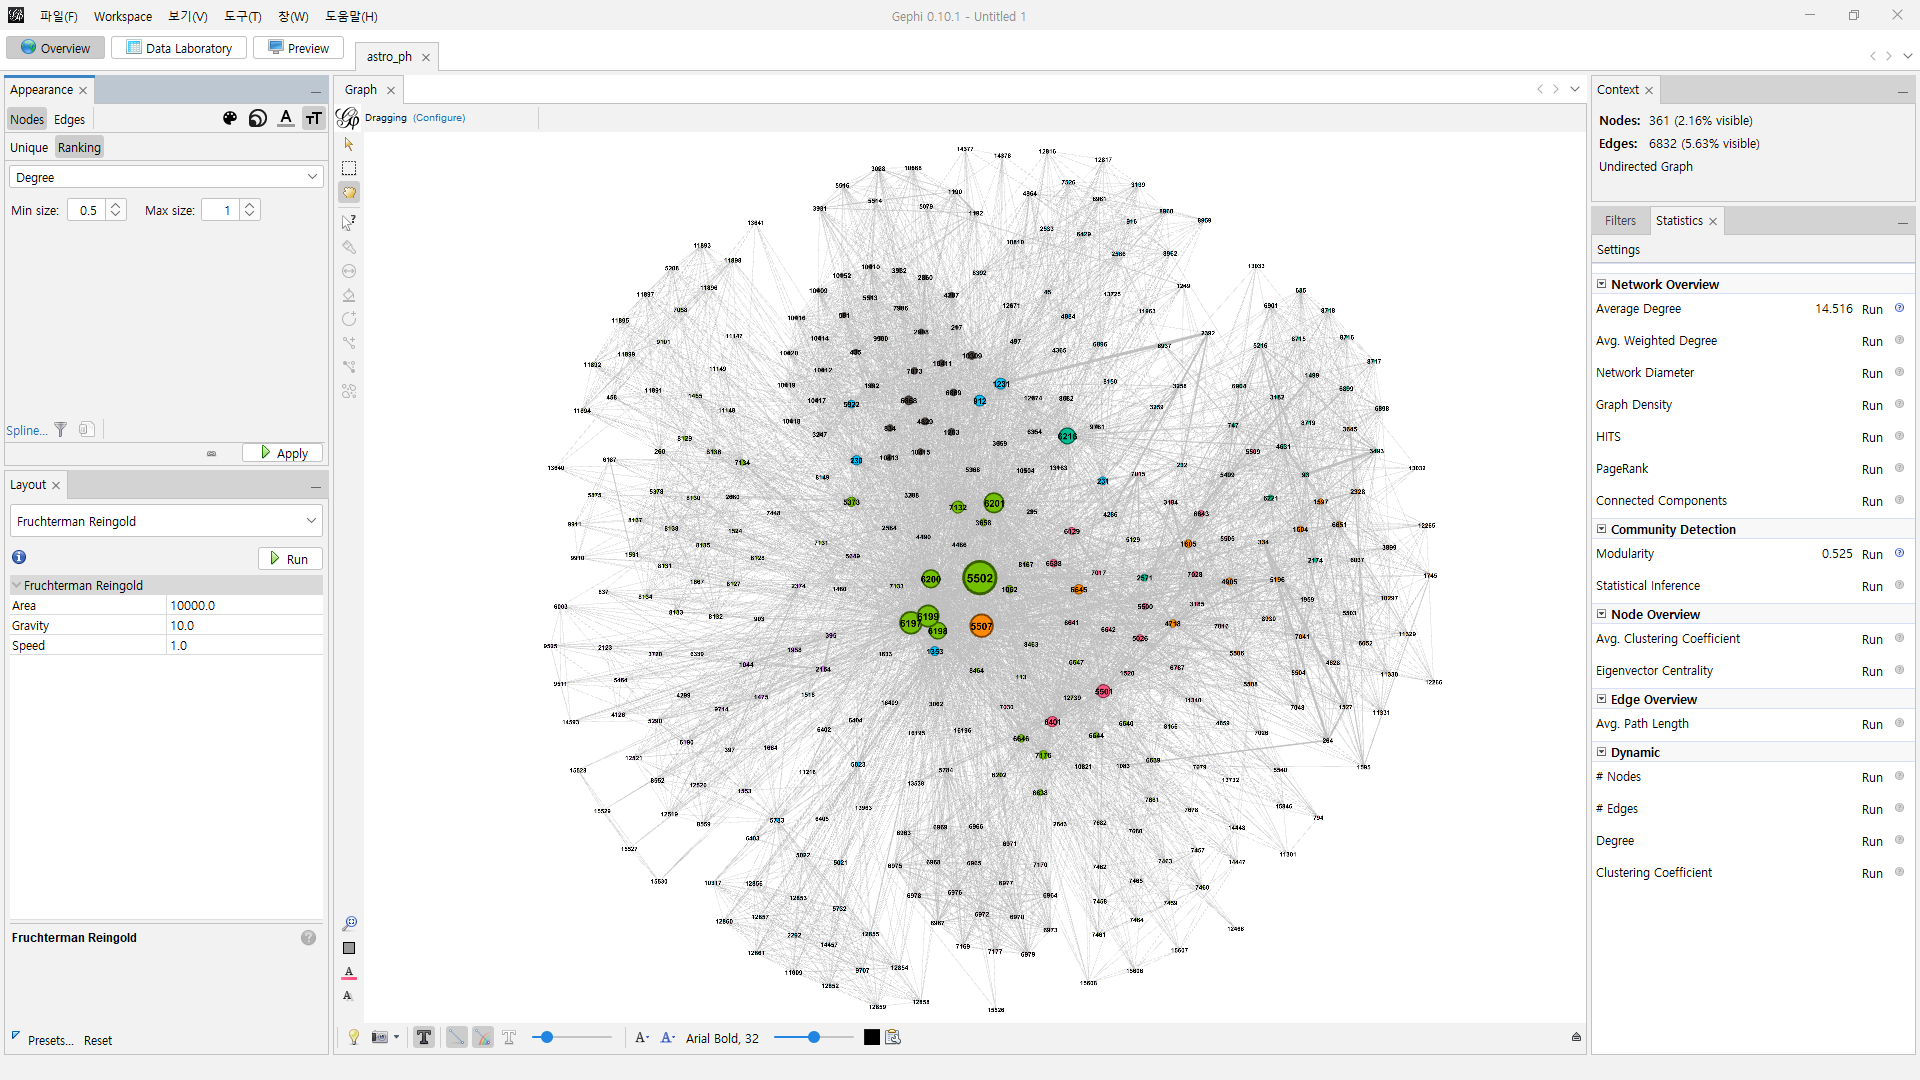Run the Network Diameter statistic

1872,373
